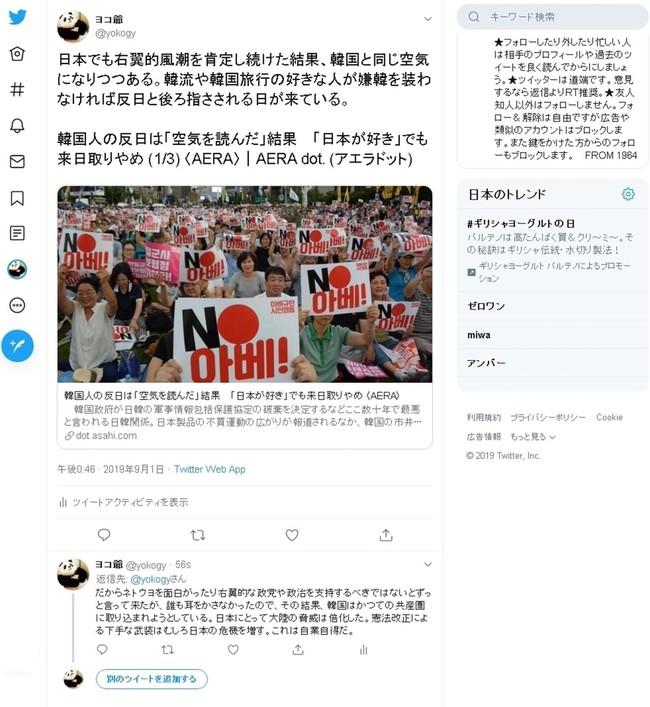Like the main tweet with heart icon
Viewport: 650px width, 707px height.
[x=292, y=535]
